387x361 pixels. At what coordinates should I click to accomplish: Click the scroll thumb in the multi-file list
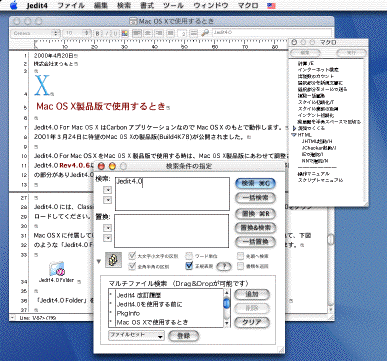click(x=226, y=304)
